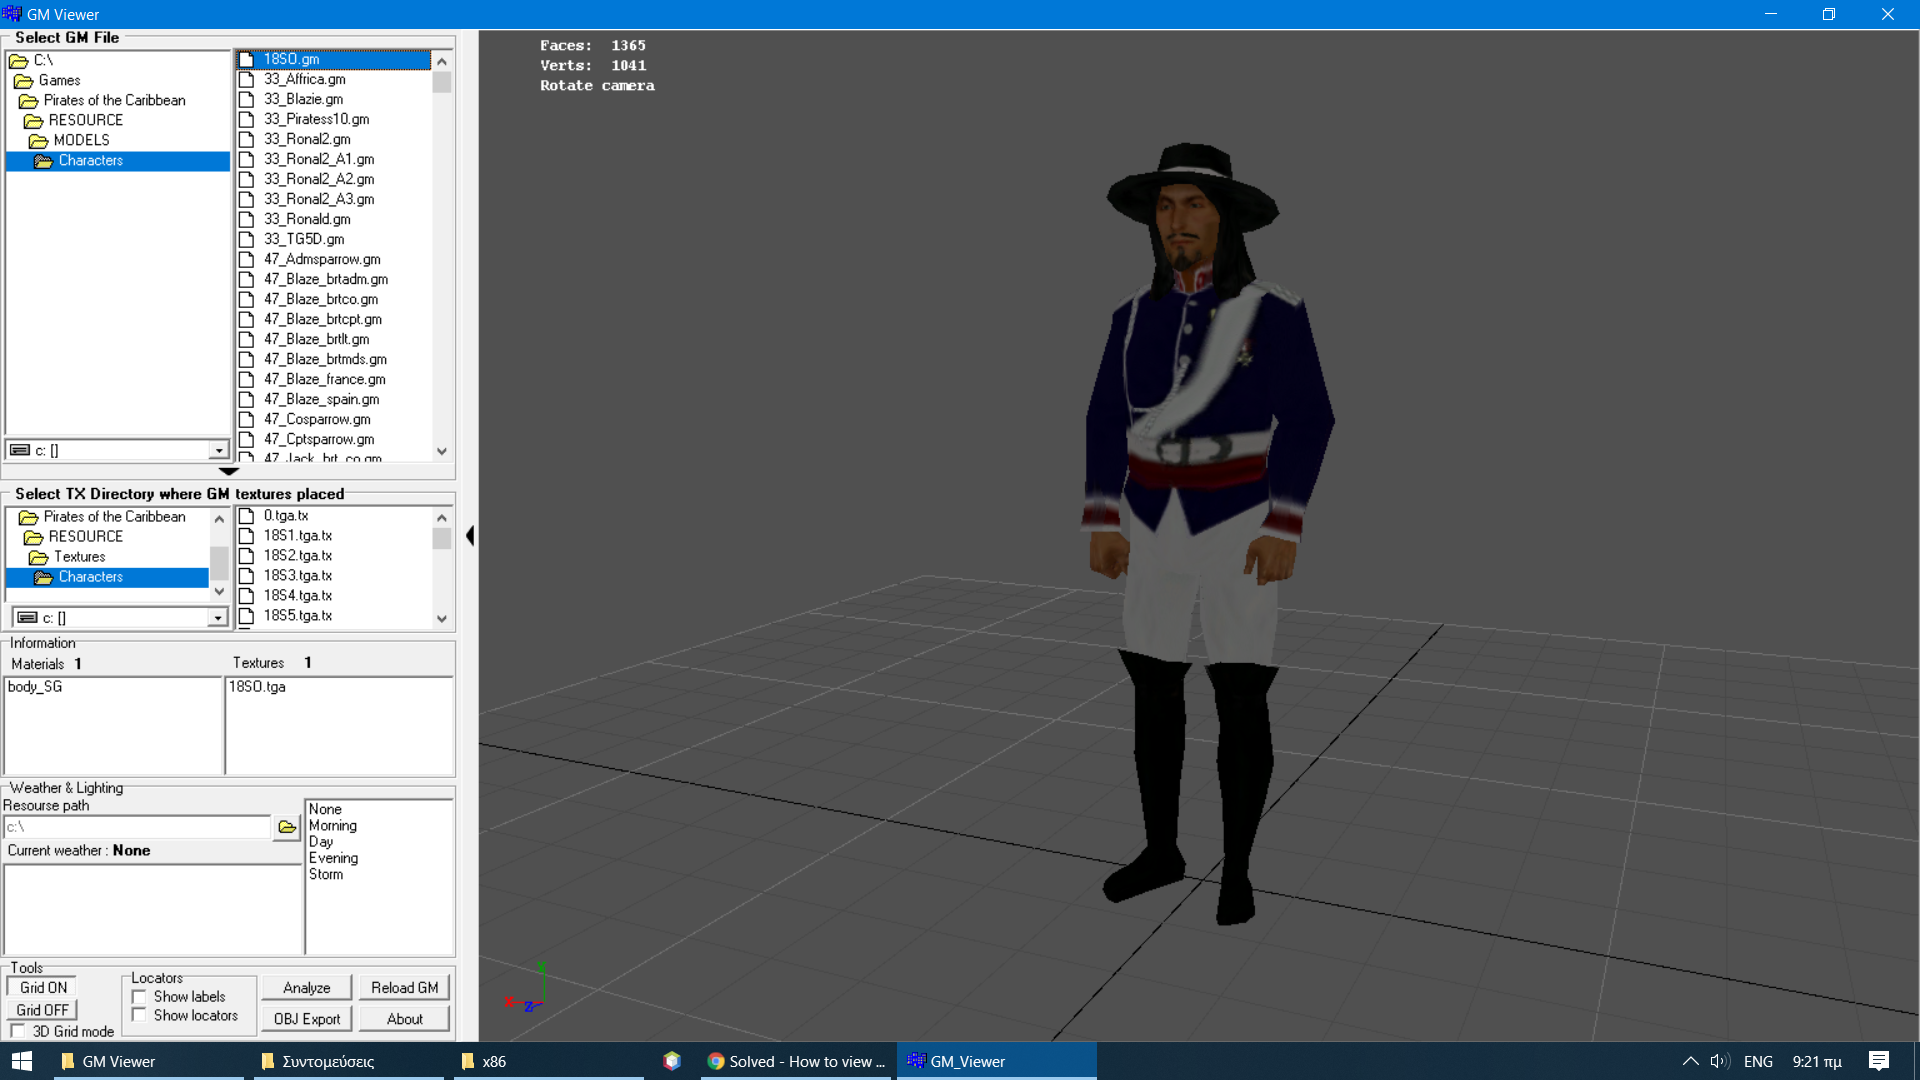1920x1080 pixels.
Task: Select the 18S1.tga.tx texture file
Action: click(x=298, y=536)
